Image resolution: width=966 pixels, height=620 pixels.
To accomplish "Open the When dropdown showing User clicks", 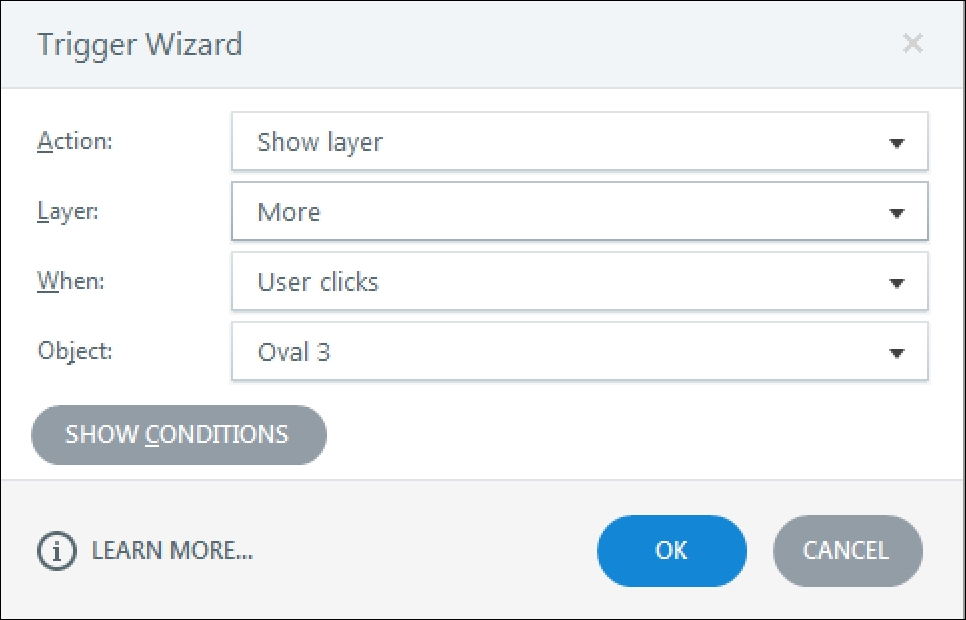I will point(580,282).
